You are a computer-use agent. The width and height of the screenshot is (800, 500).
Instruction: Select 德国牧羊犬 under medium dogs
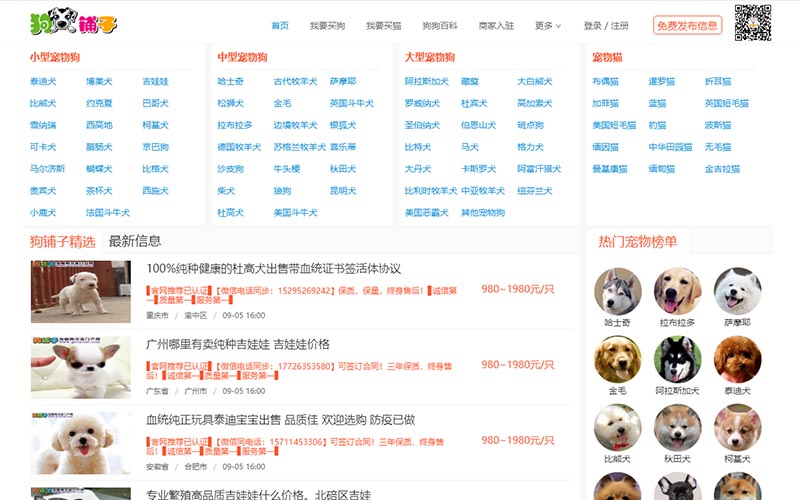tap(239, 147)
